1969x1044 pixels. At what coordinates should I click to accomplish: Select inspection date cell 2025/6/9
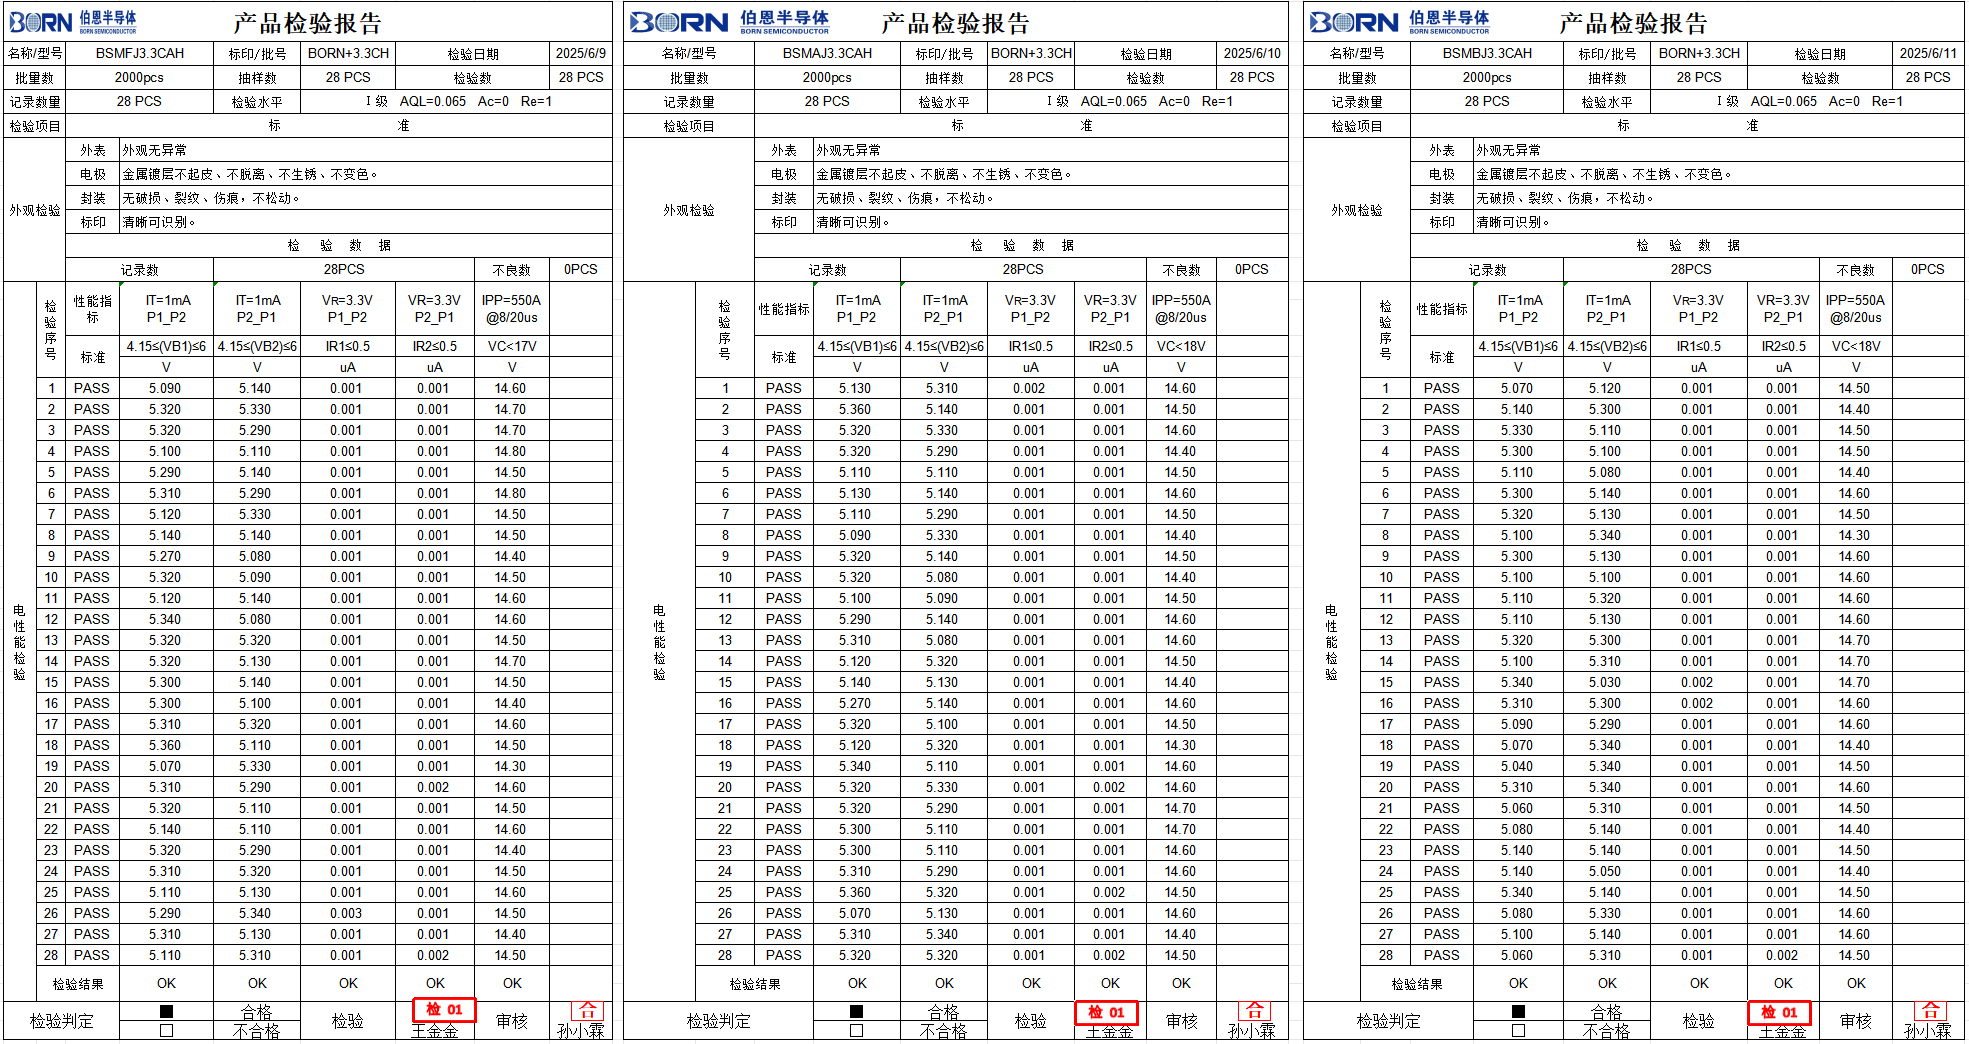click(580, 53)
